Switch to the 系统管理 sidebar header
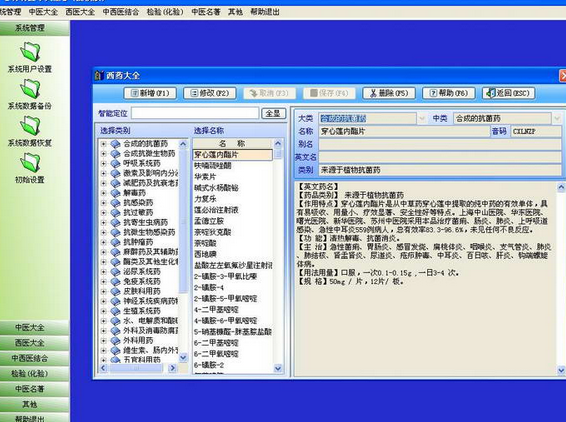 tap(35, 28)
